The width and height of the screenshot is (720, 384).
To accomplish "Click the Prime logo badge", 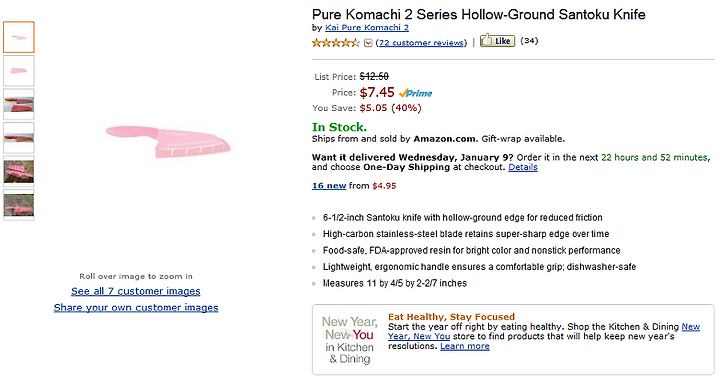I will pyautogui.click(x=416, y=93).
